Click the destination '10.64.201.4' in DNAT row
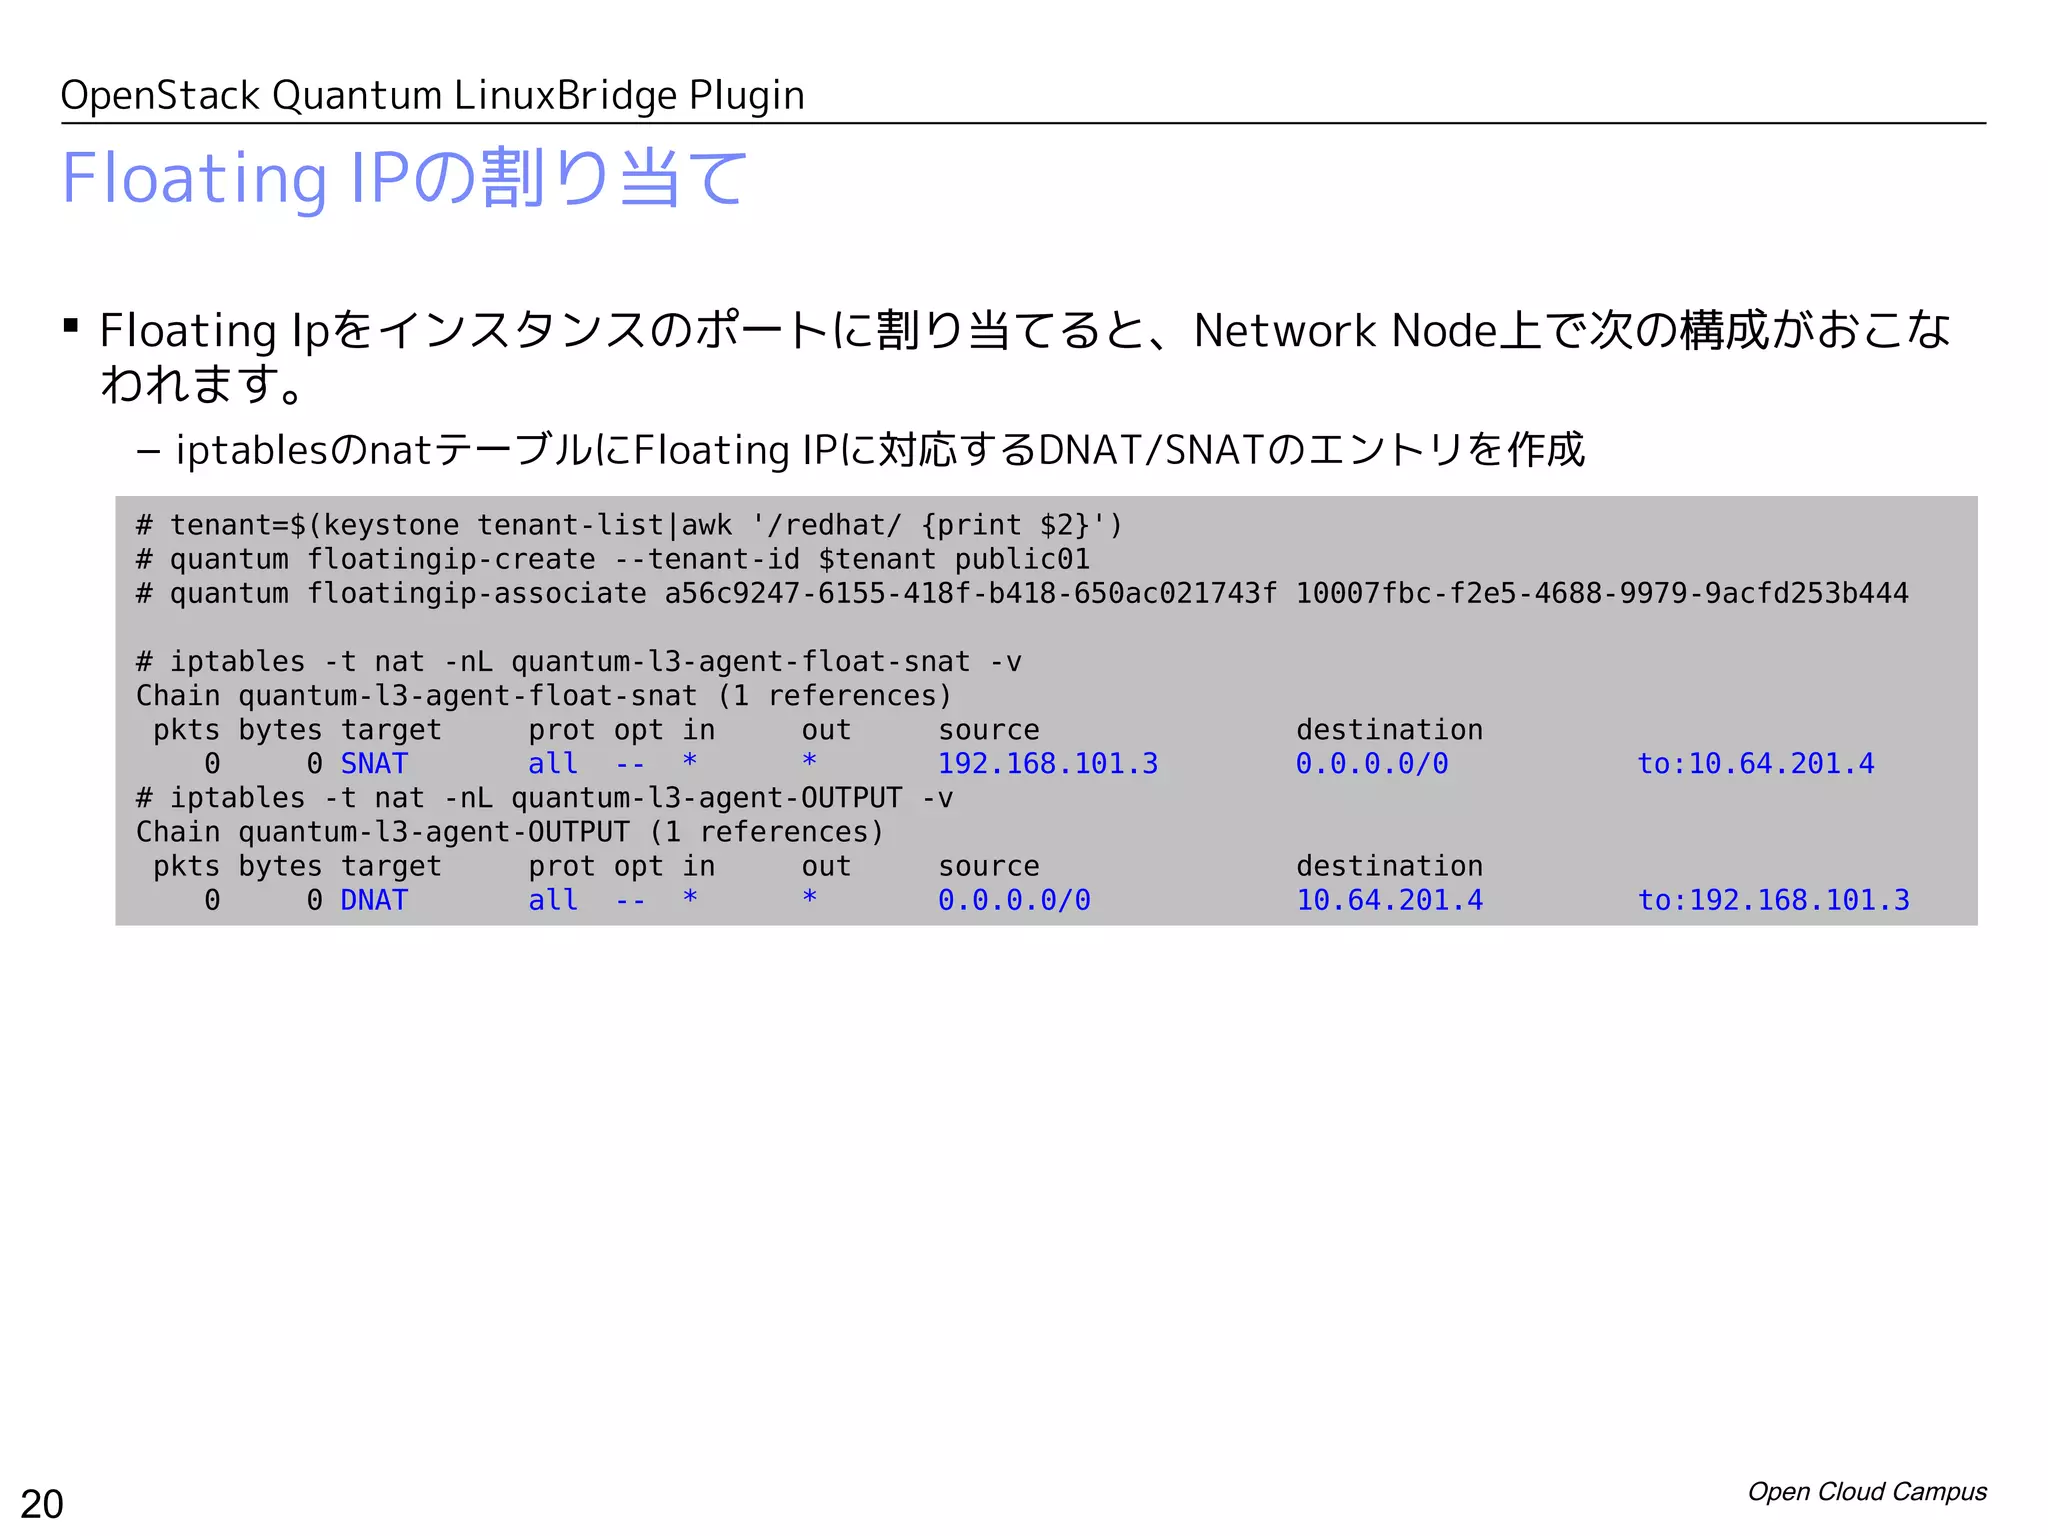Image resolution: width=2048 pixels, height=1536 pixels. pos(1390,900)
